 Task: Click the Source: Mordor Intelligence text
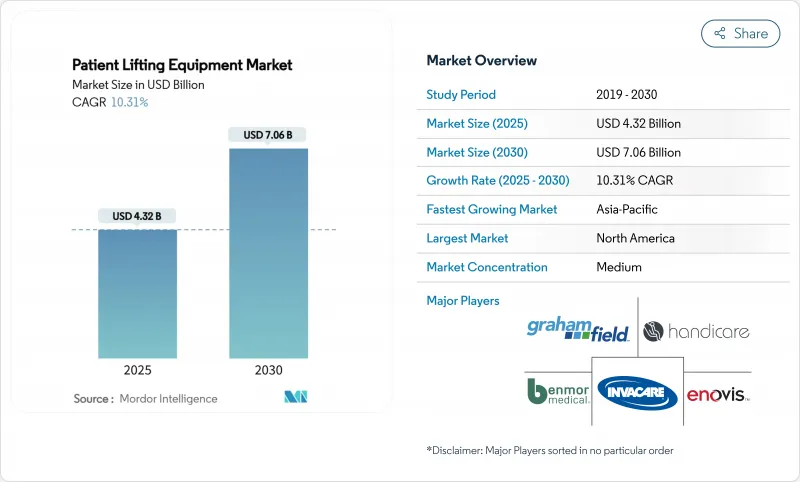(x=145, y=399)
